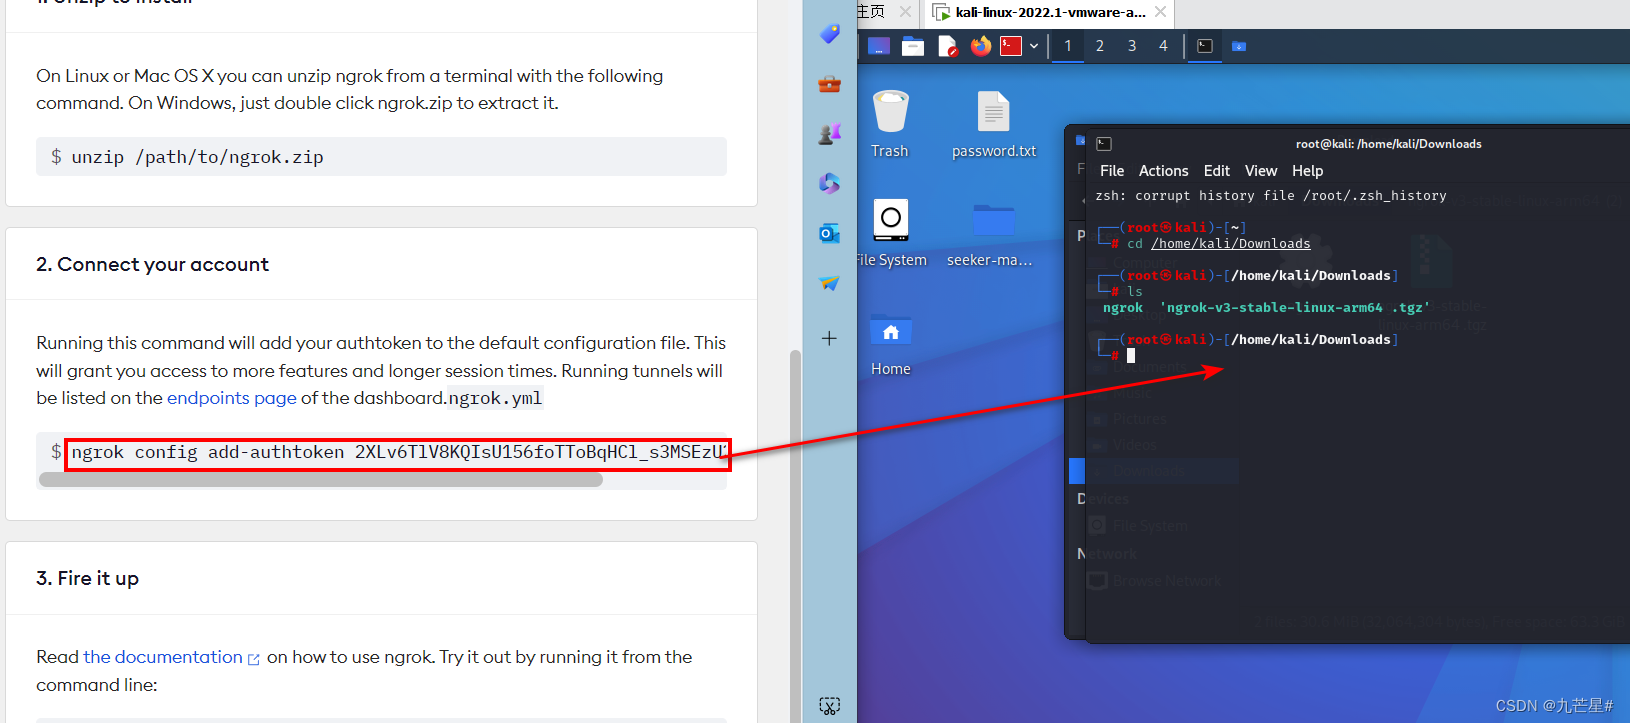
Task: Open the seeker-master folder on desktop
Action: coord(990,234)
